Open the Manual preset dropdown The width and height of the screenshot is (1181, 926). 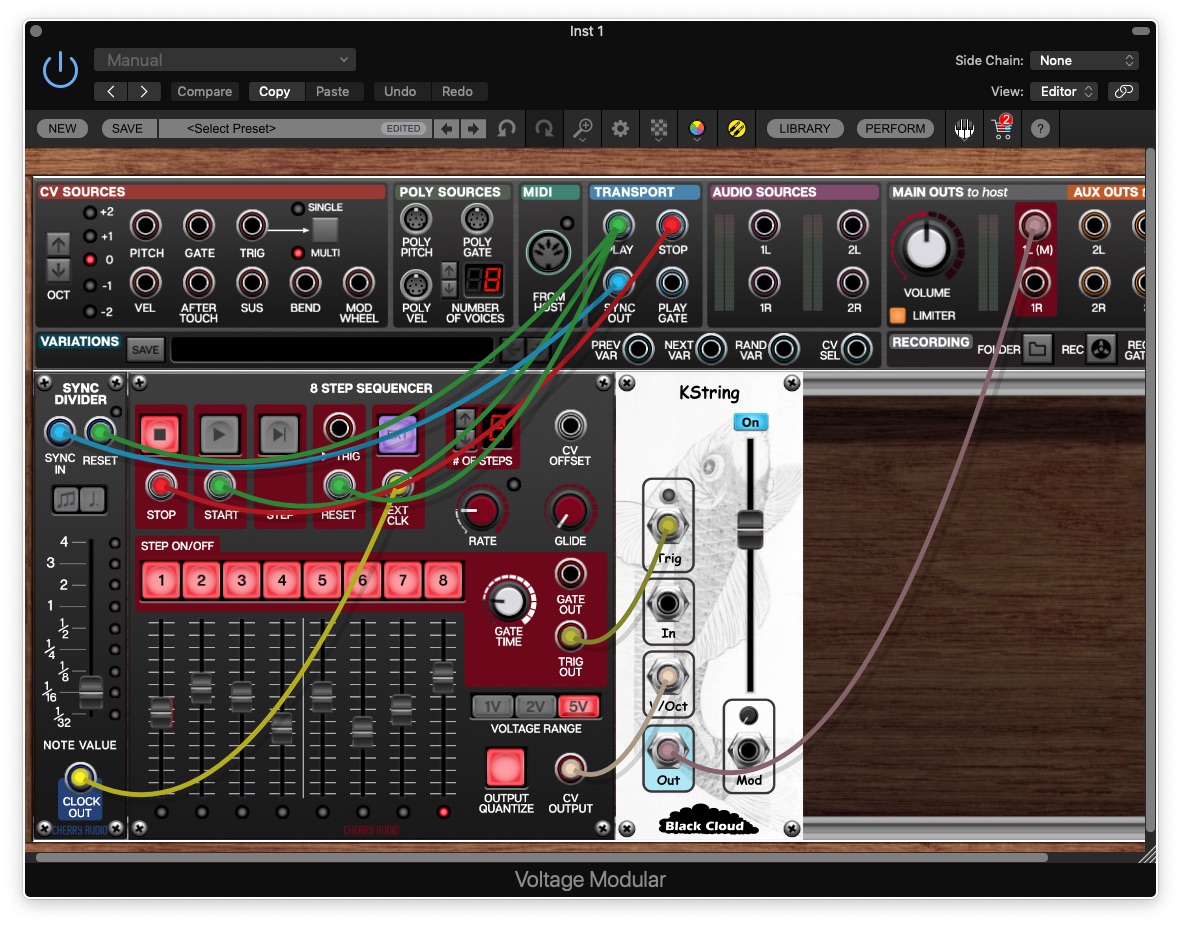pos(225,60)
